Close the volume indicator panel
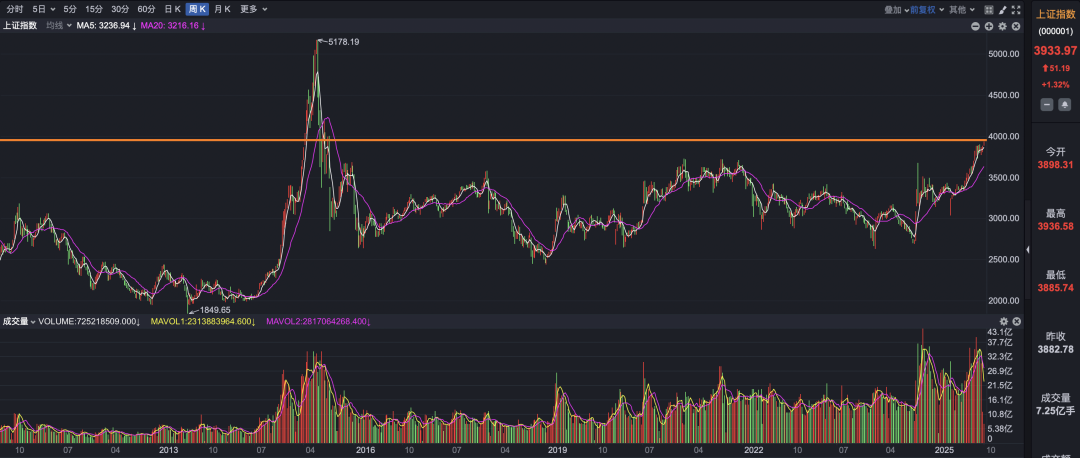 pos(1017,321)
